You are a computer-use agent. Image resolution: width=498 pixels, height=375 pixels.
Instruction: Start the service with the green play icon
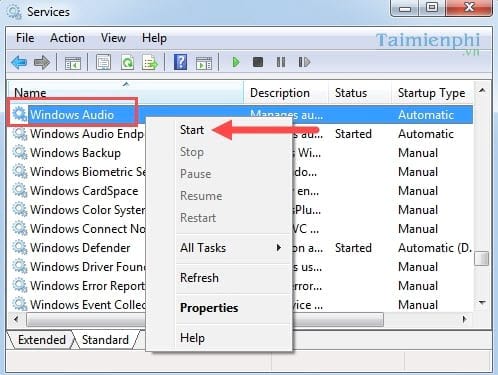pyautogui.click(x=236, y=62)
